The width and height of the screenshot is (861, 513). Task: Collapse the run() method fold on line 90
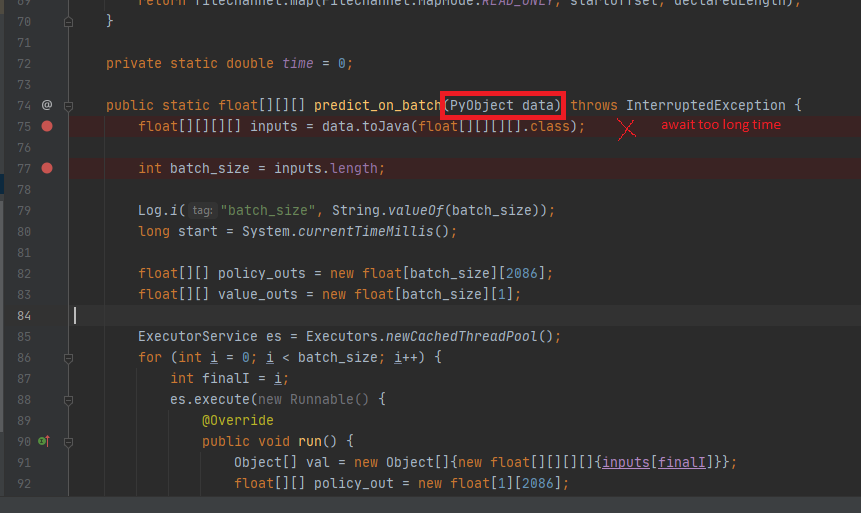coord(69,442)
